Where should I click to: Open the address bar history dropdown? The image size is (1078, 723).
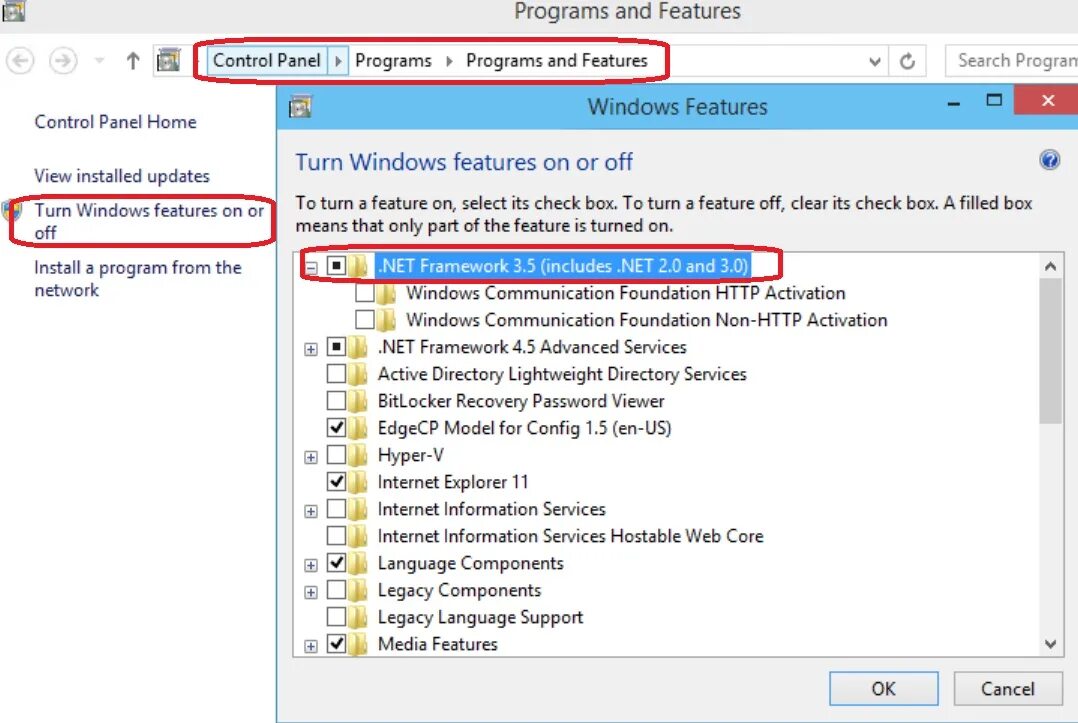pos(874,61)
